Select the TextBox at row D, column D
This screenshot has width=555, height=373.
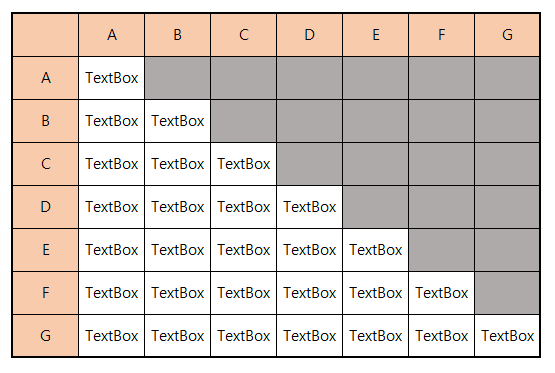pyautogui.click(x=309, y=207)
